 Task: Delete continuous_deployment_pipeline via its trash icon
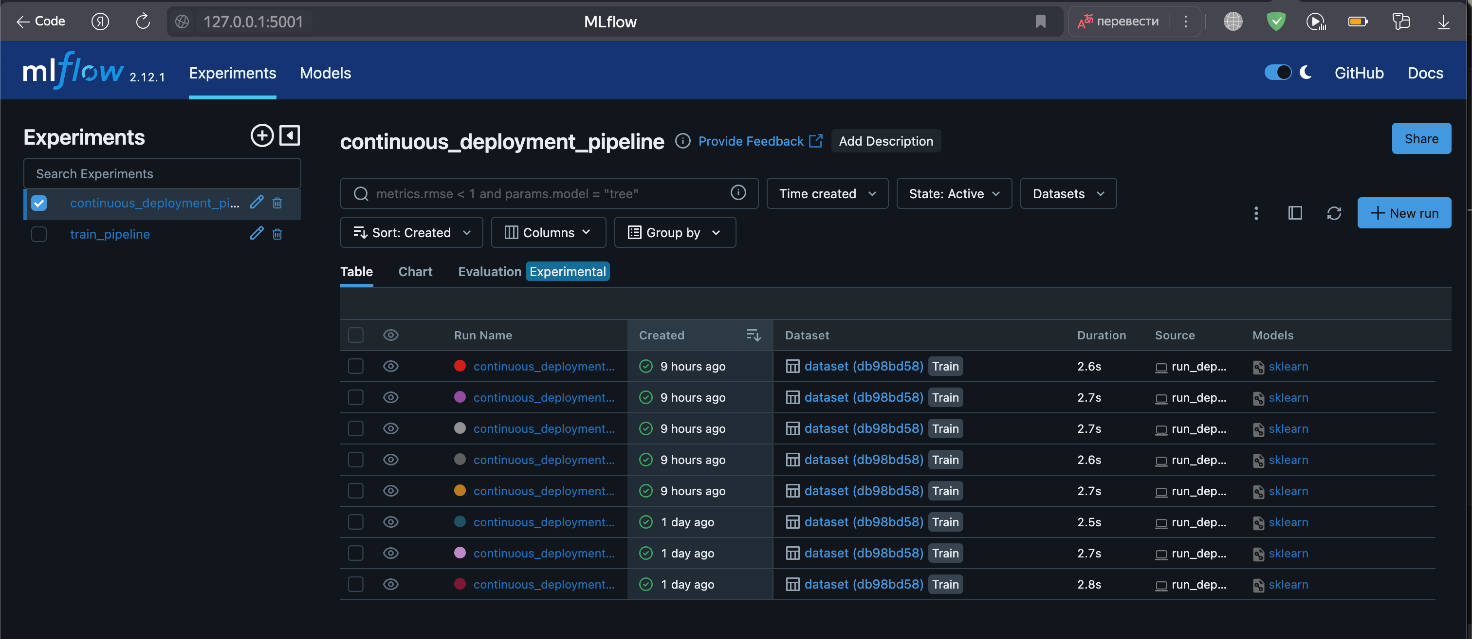point(277,202)
